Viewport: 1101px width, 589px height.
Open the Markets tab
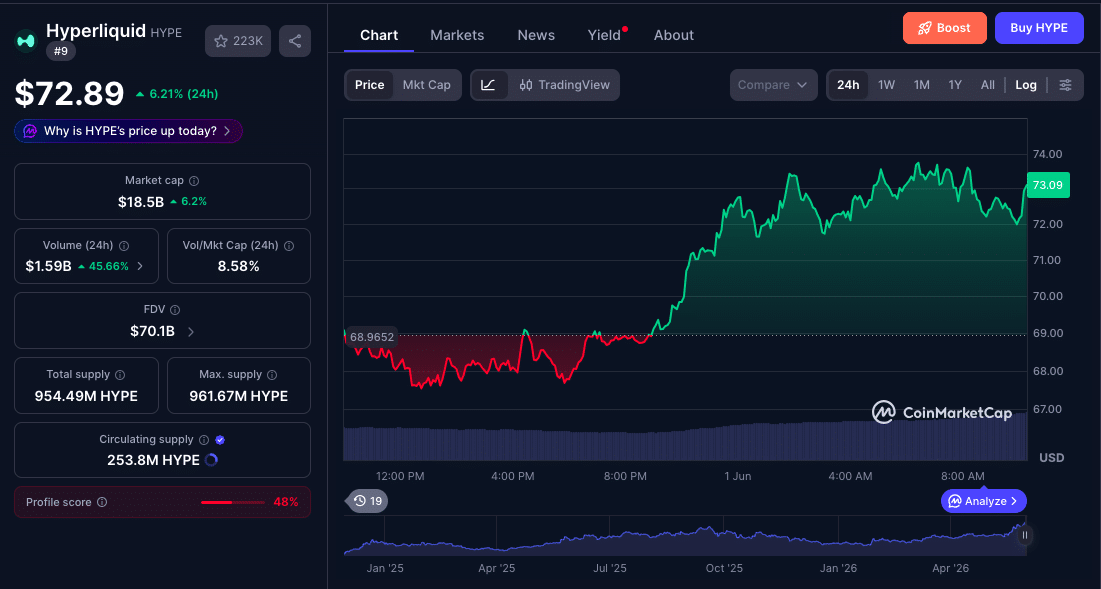click(457, 35)
